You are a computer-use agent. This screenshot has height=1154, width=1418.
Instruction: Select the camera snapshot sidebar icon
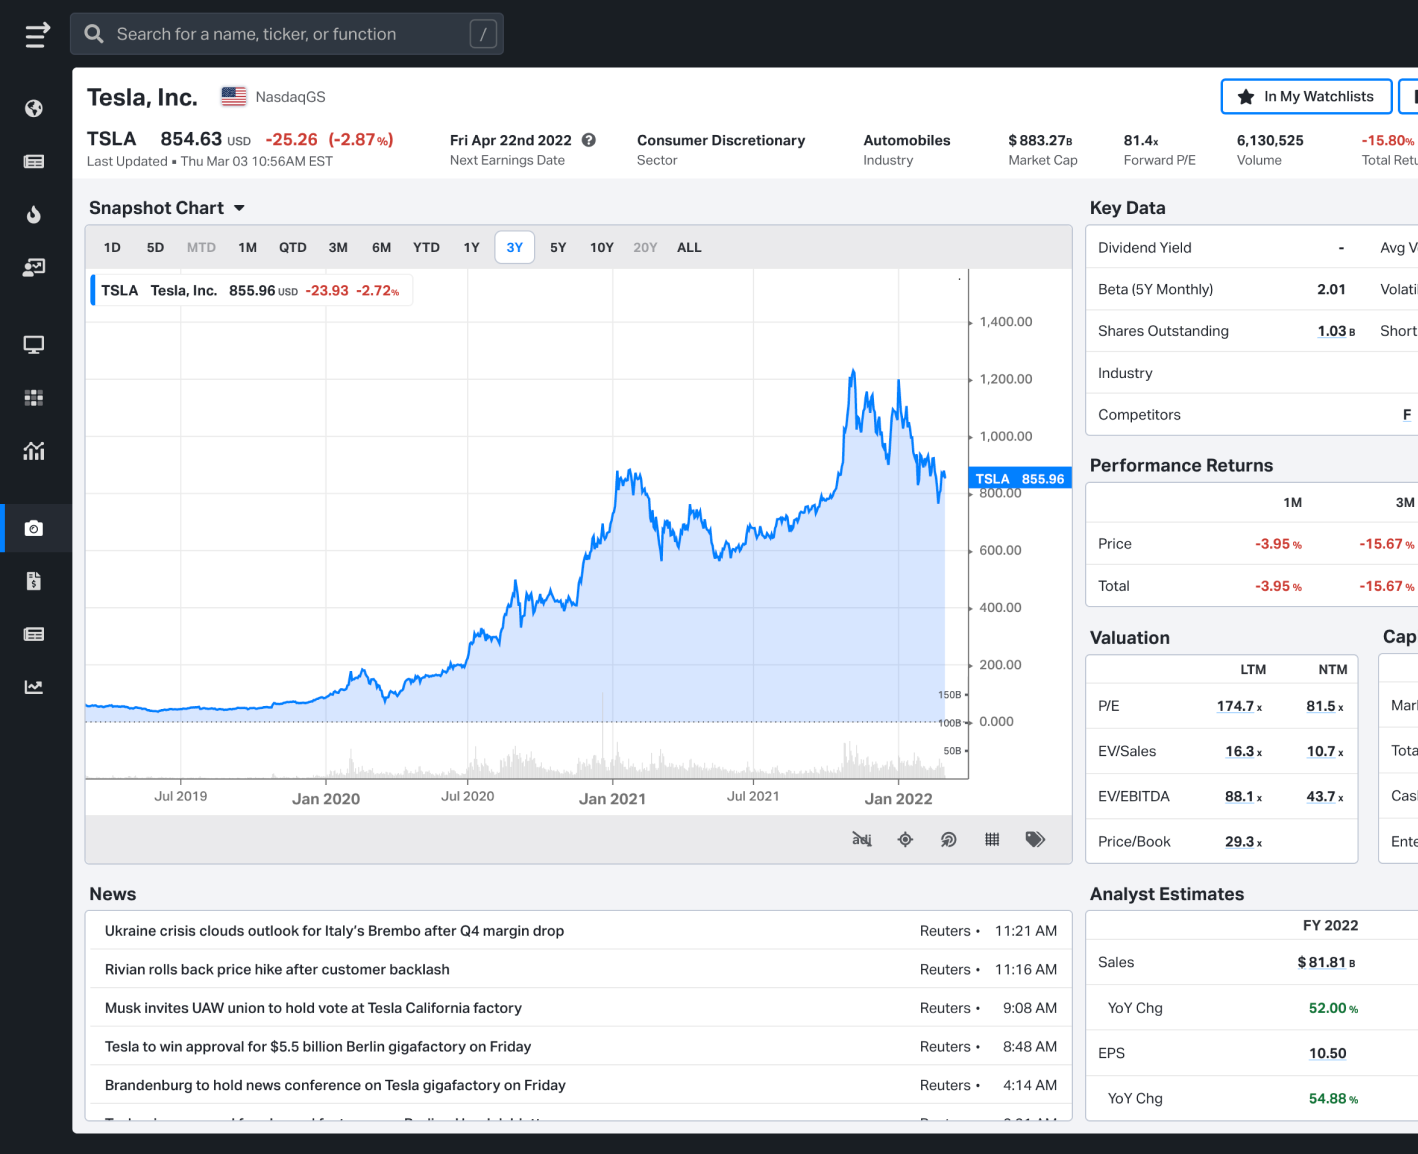(x=34, y=528)
